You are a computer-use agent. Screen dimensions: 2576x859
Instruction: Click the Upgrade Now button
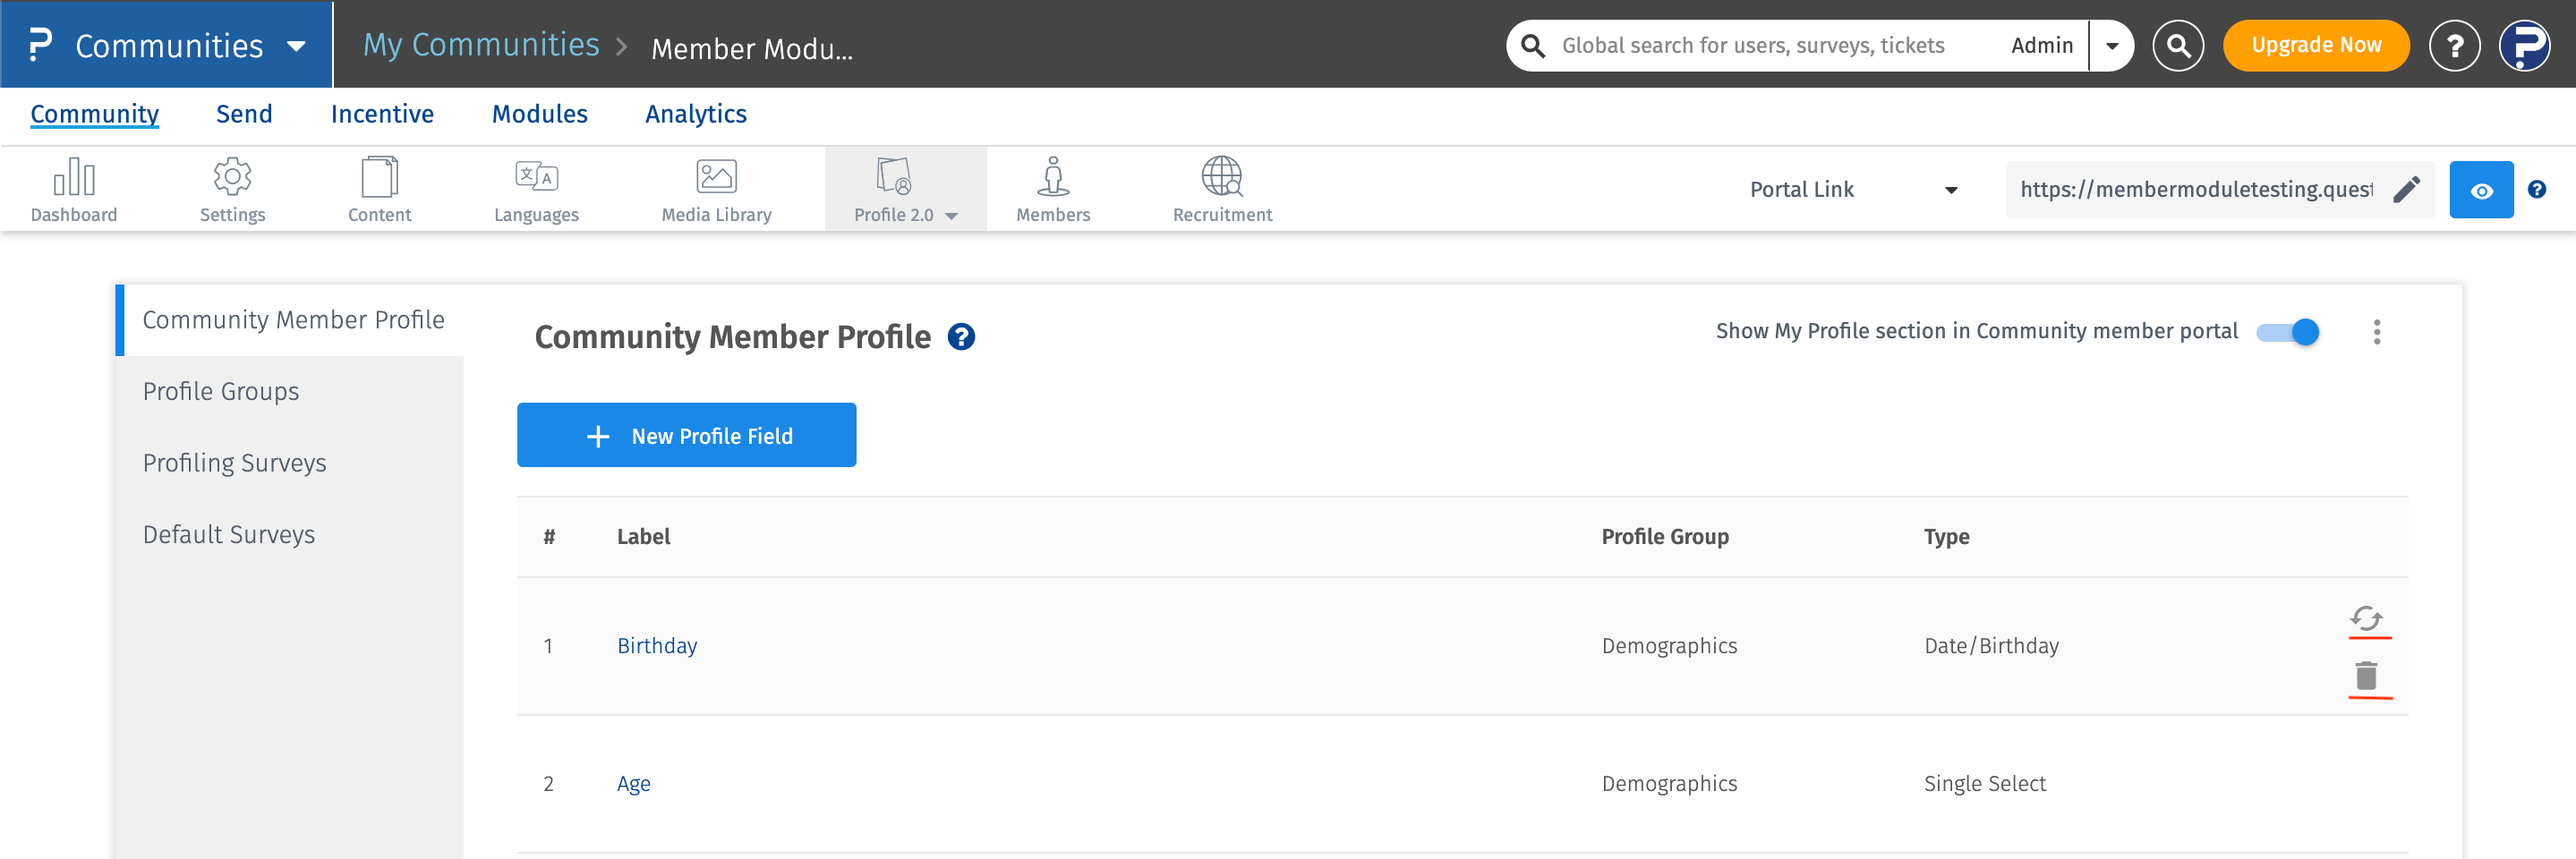(2315, 46)
